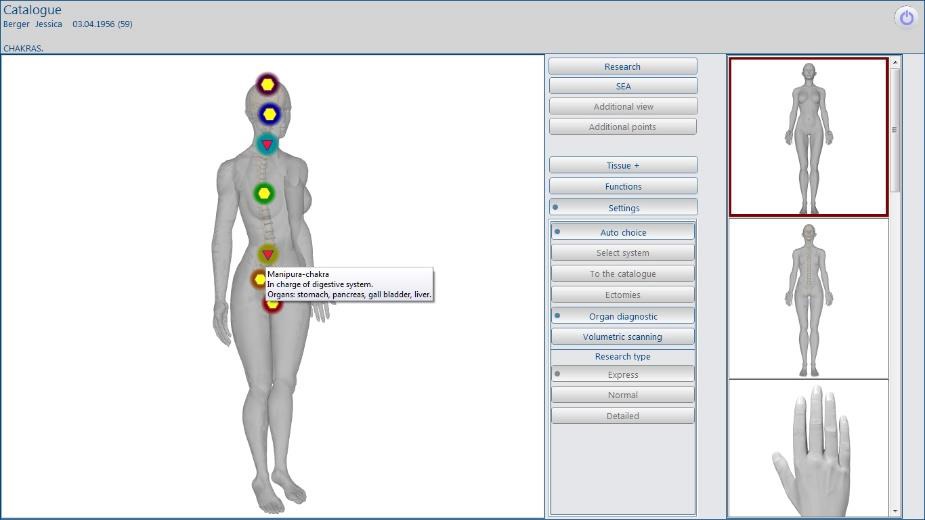Click the CHAKRAS. label

pos(23,48)
